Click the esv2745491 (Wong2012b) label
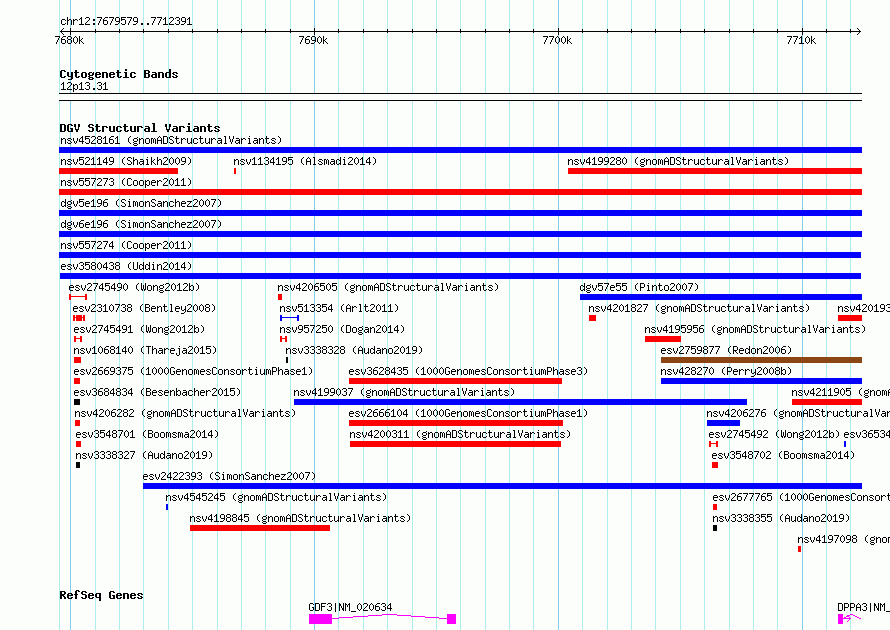Viewport: 890px width, 630px height. 139,329
